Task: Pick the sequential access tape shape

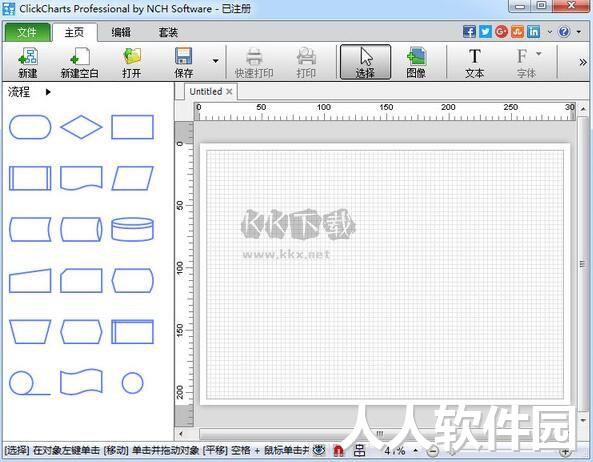Action: [29, 383]
